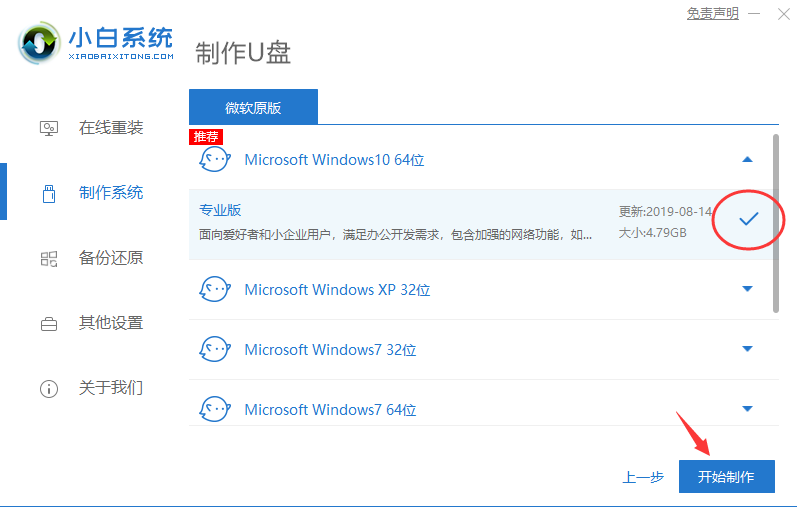Click the 面向爱好者和小企业用户 description text

pyautogui.click(x=395, y=234)
